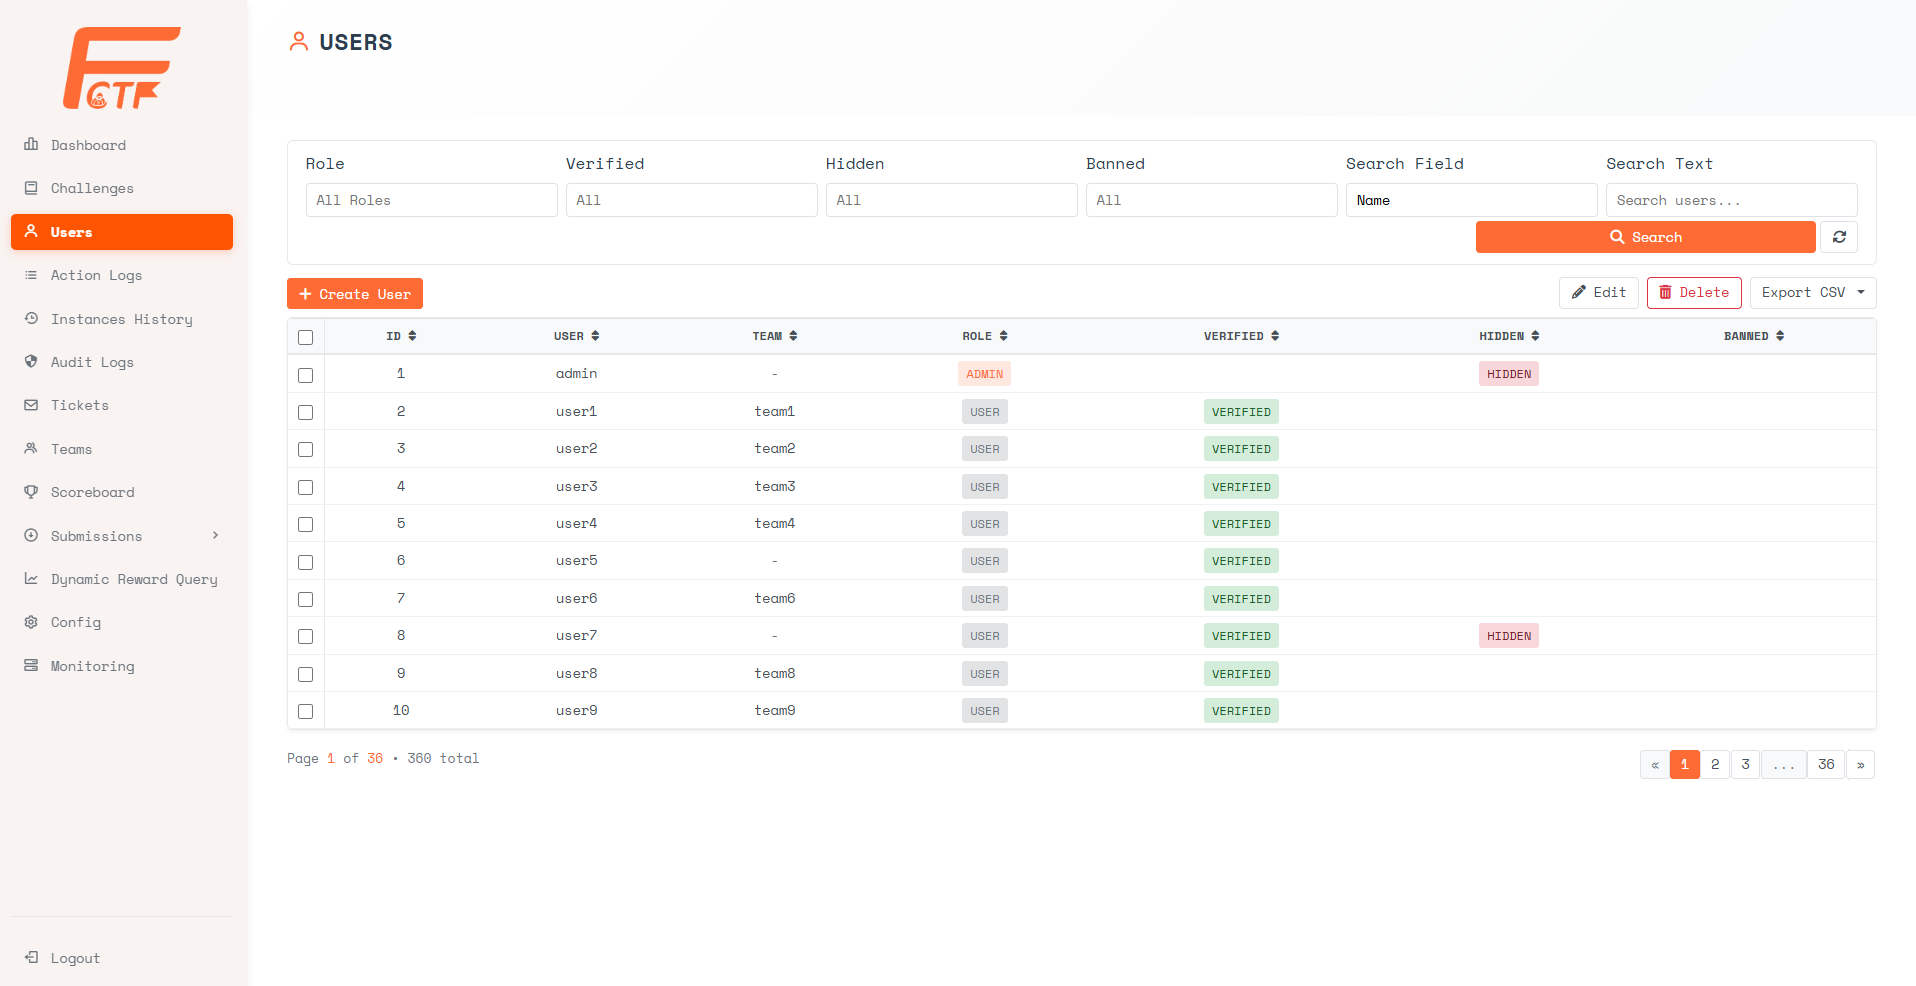Click the Search users text field
Image resolution: width=1916 pixels, height=986 pixels.
coord(1732,200)
